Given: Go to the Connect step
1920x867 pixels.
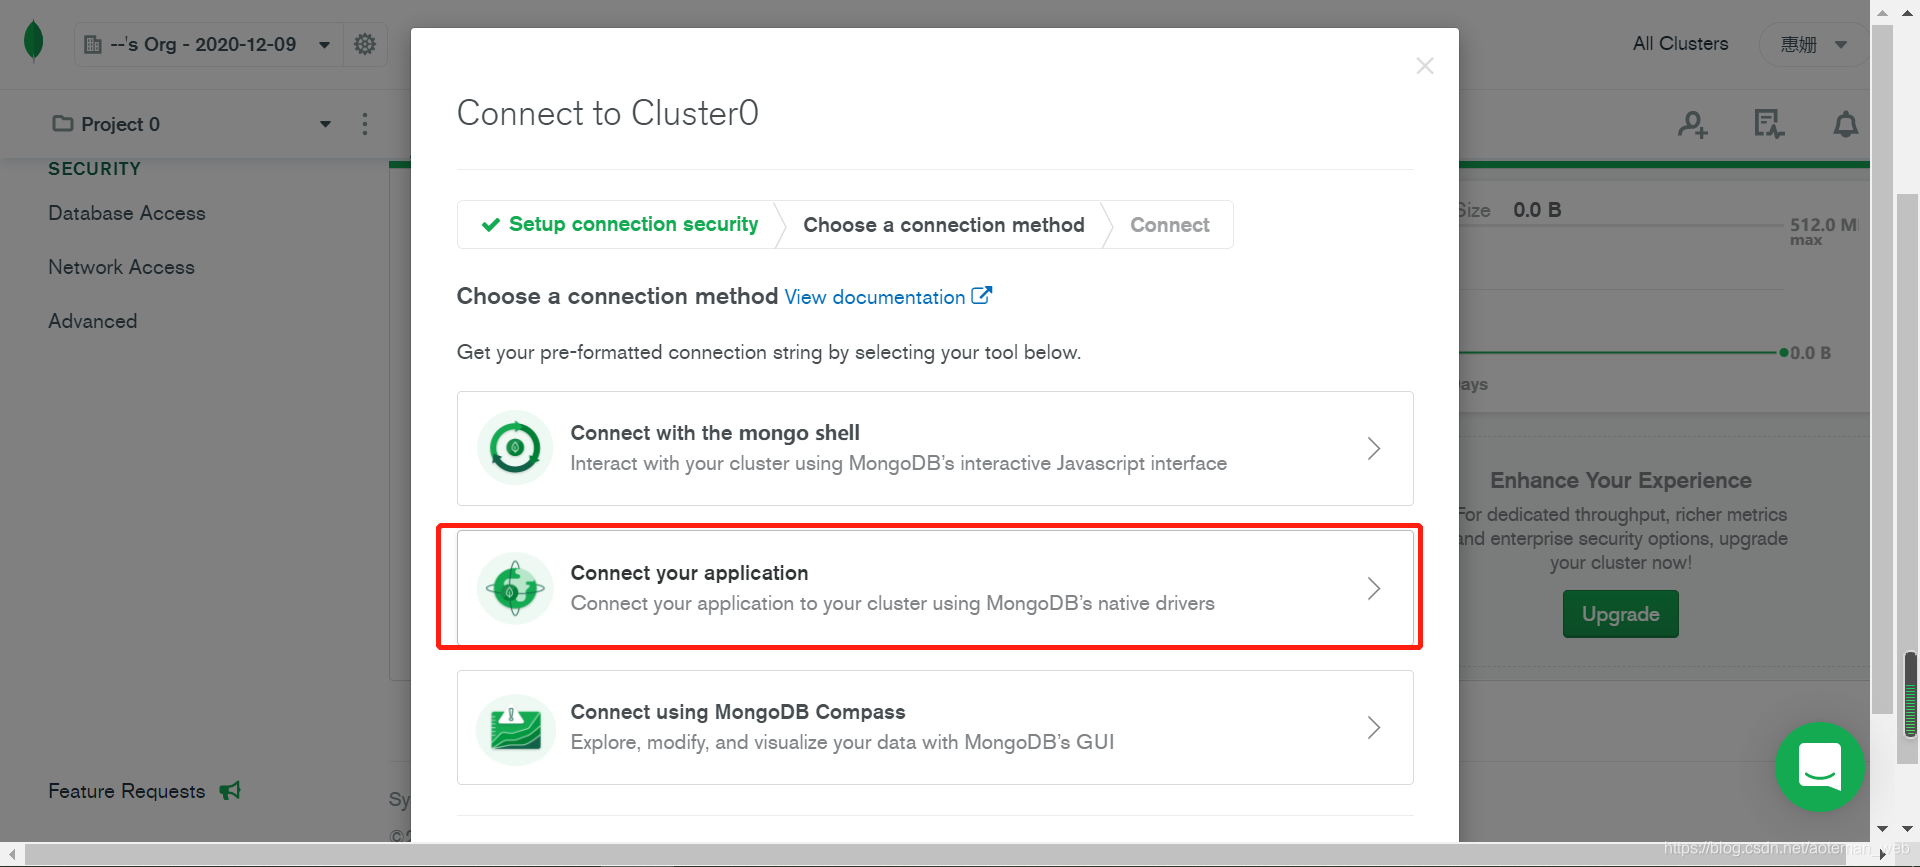Looking at the screenshot, I should pos(1170,225).
